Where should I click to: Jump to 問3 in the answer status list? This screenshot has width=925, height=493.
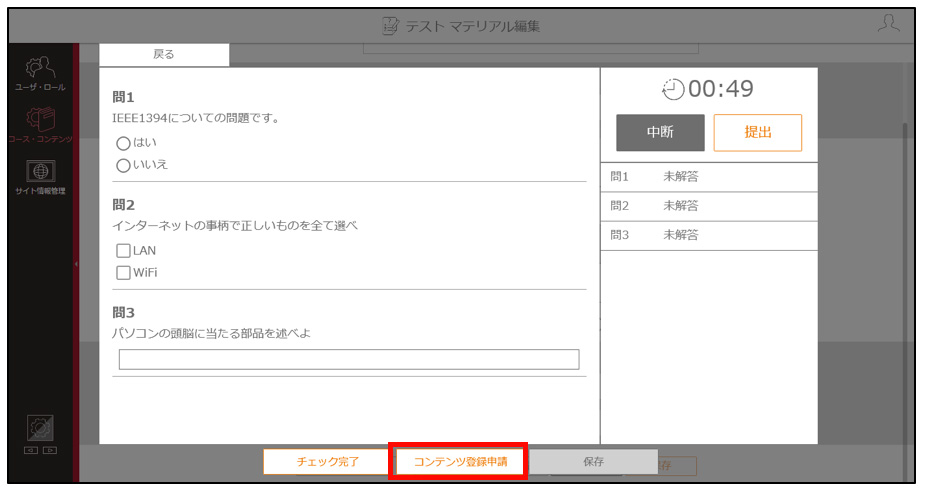pyautogui.click(x=709, y=235)
